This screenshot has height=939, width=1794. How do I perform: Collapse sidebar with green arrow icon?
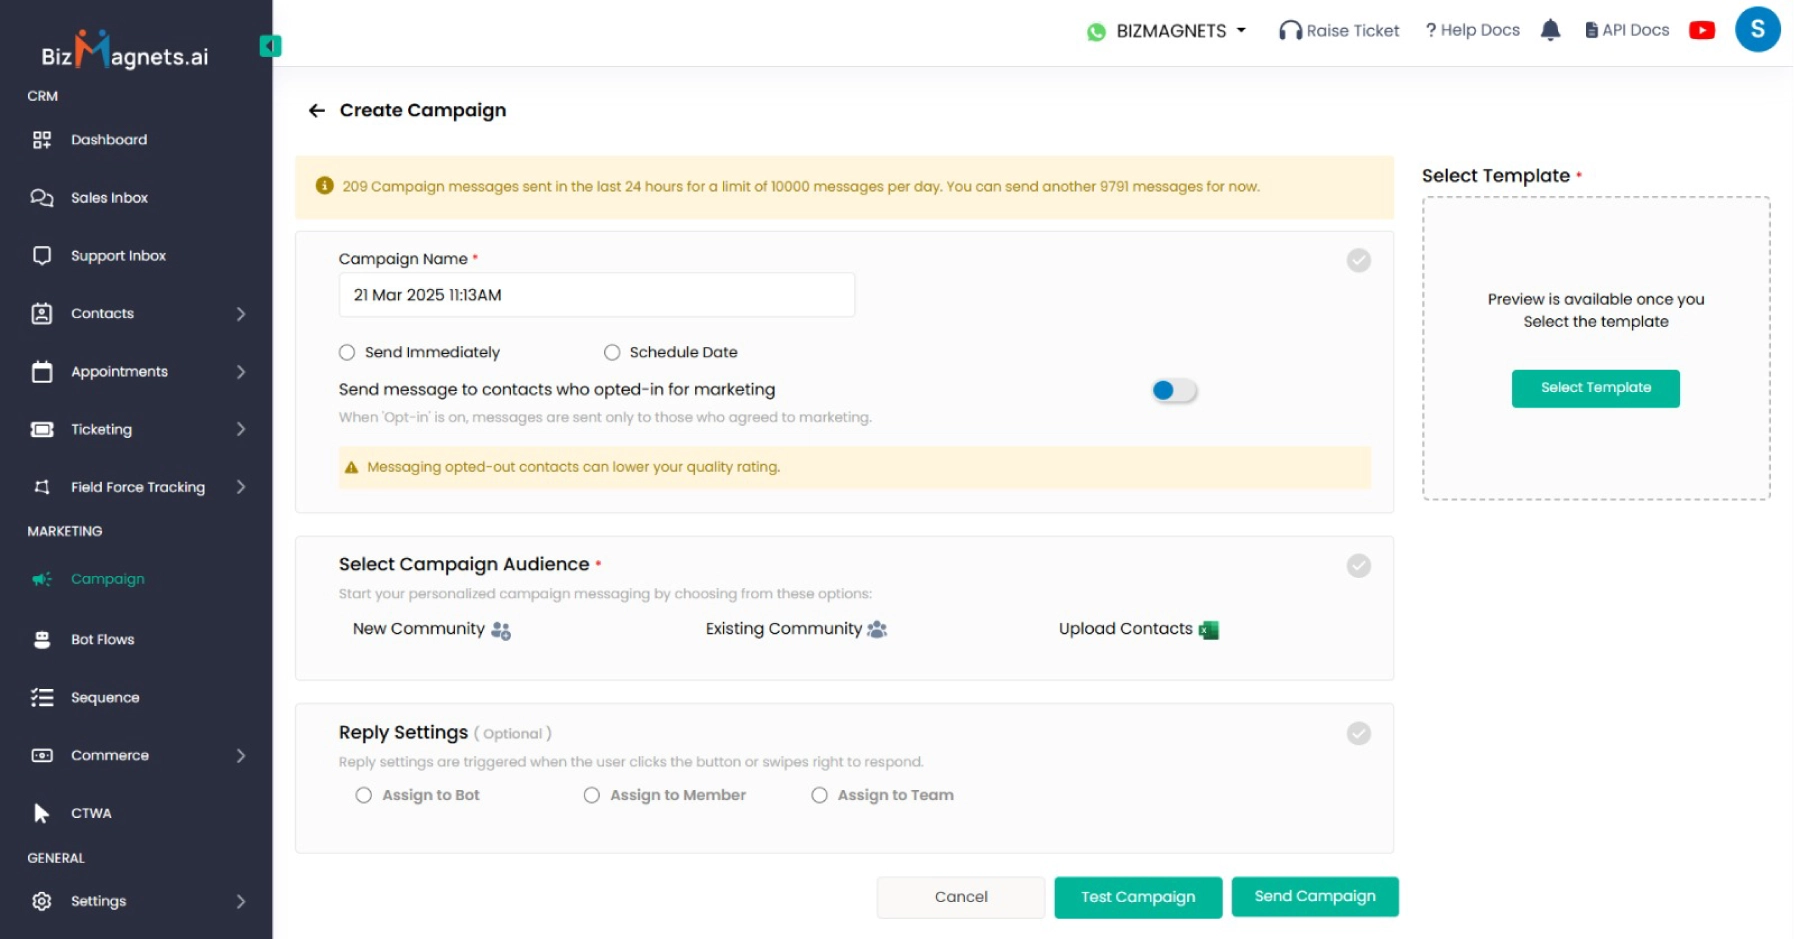point(270,46)
